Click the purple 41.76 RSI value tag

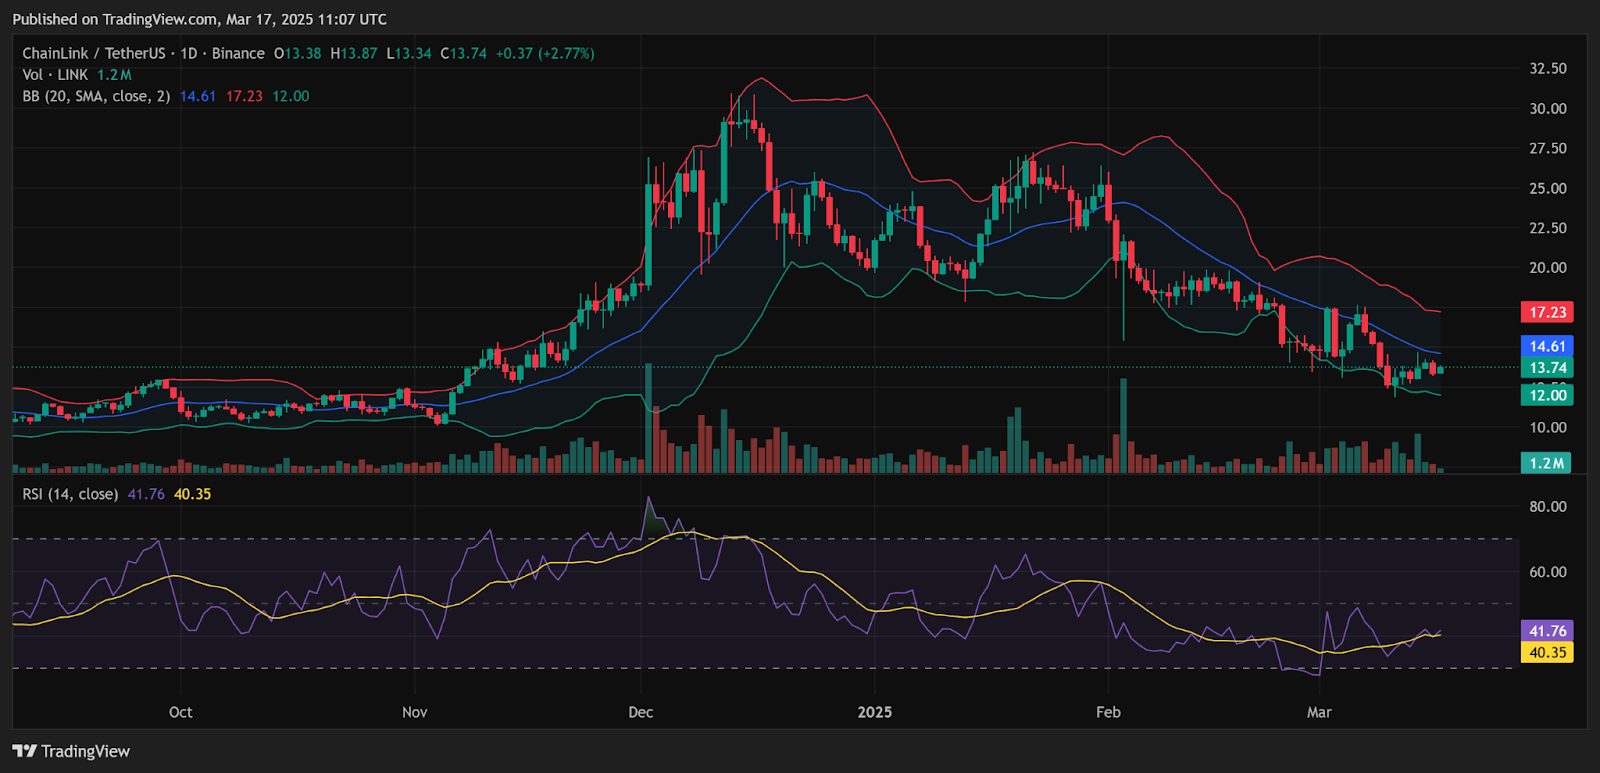pos(1547,631)
